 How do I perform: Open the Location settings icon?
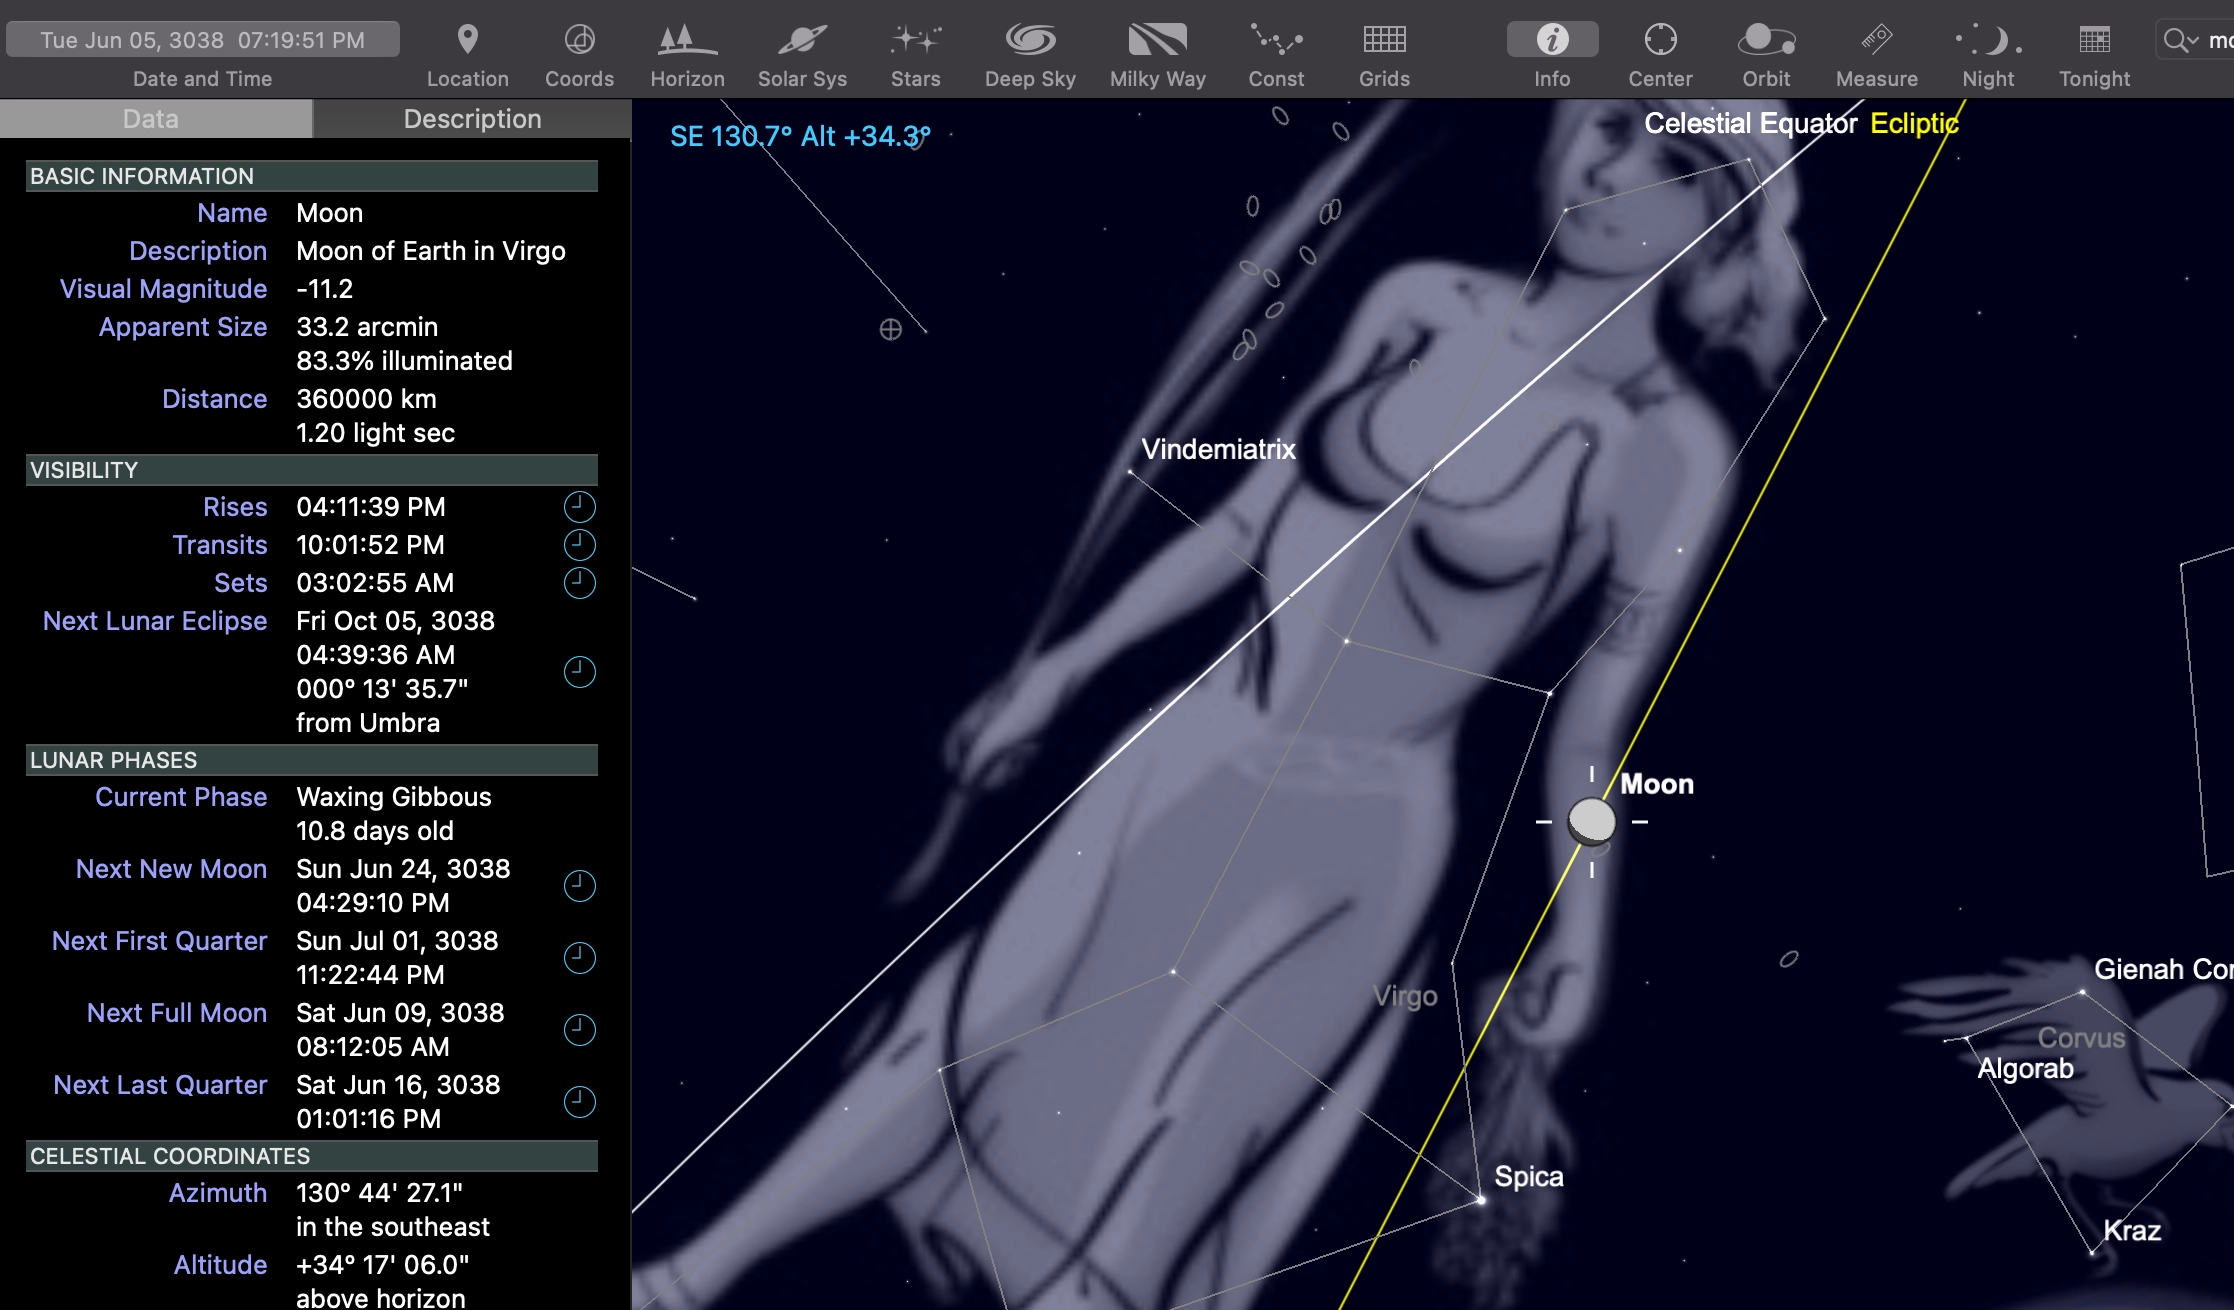point(467,40)
